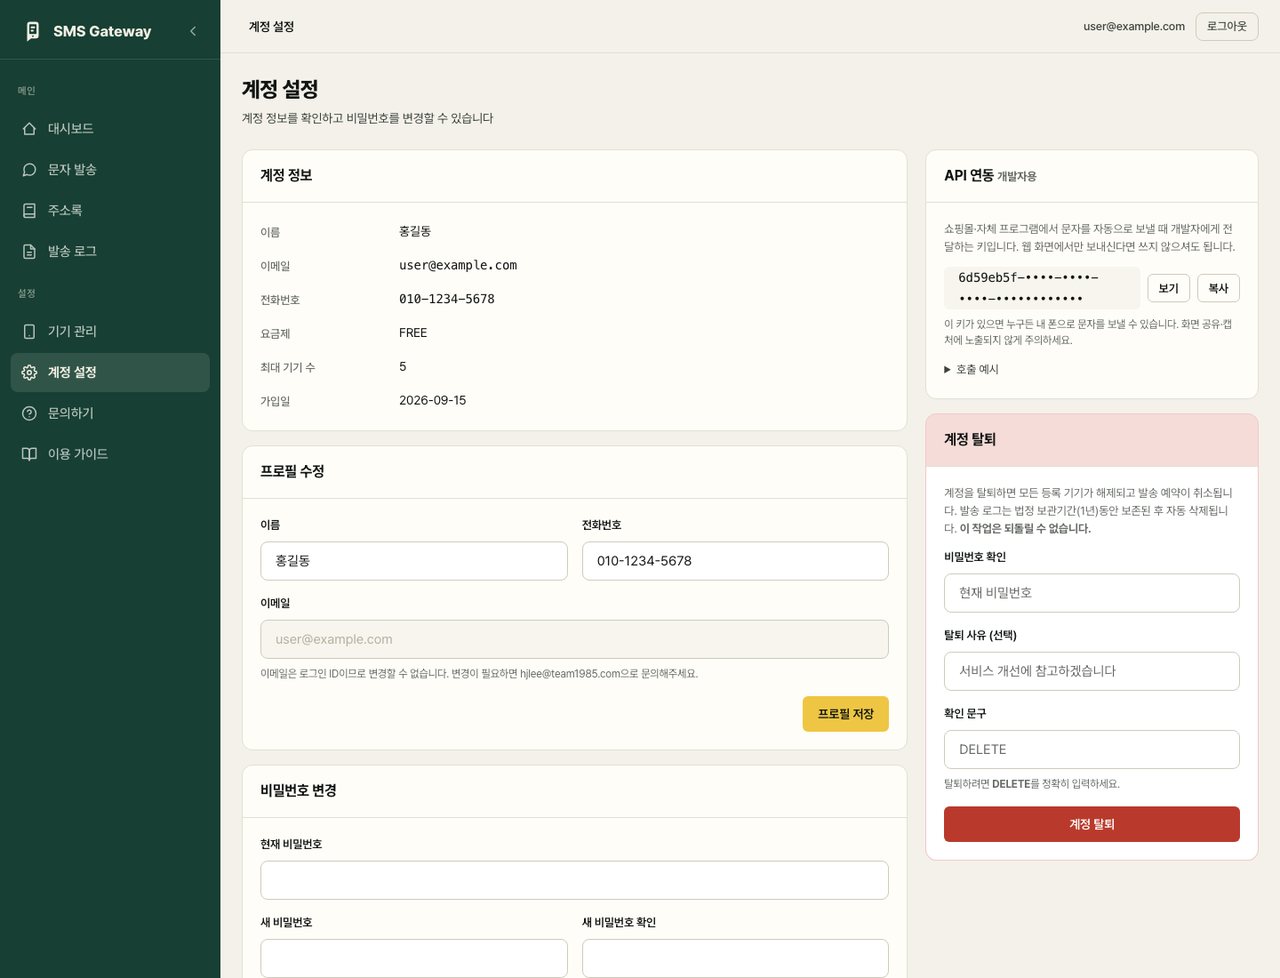
Task: Click the red 계정 탈퇴 button
Action: pyautogui.click(x=1091, y=824)
